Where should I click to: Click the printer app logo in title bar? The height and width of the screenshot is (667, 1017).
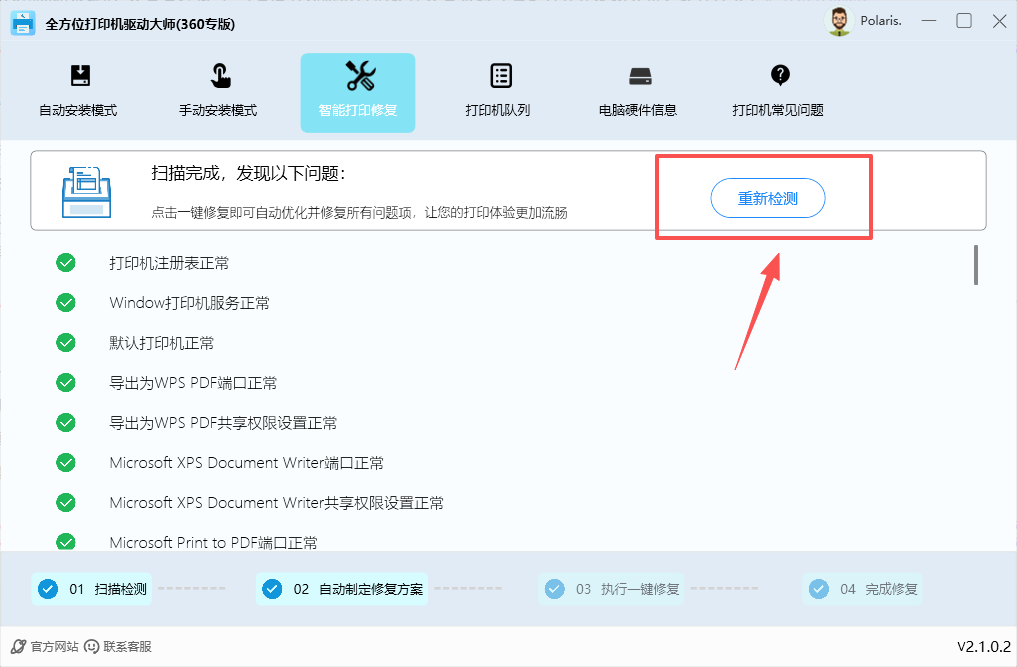pyautogui.click(x=22, y=20)
